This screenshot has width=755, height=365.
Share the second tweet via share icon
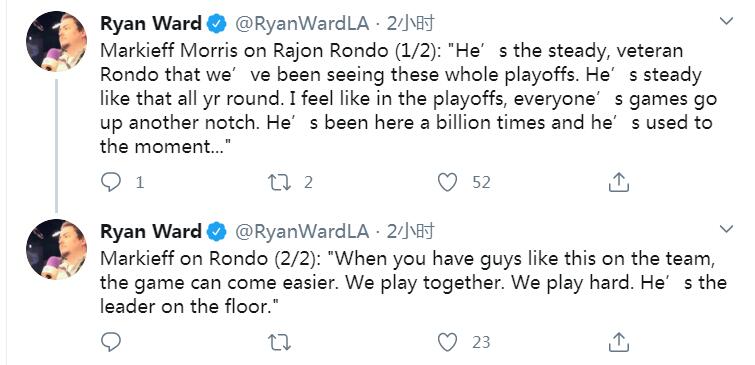click(619, 342)
